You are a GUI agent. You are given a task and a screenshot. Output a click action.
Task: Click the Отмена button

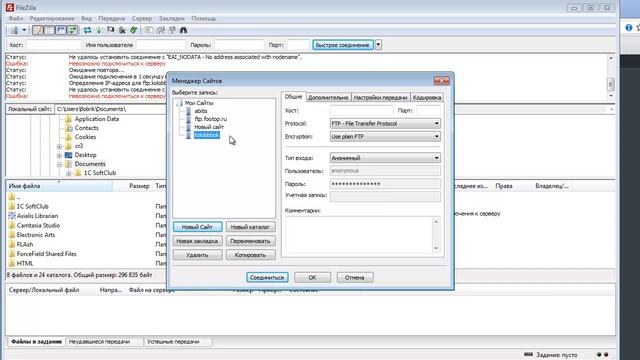point(354,278)
